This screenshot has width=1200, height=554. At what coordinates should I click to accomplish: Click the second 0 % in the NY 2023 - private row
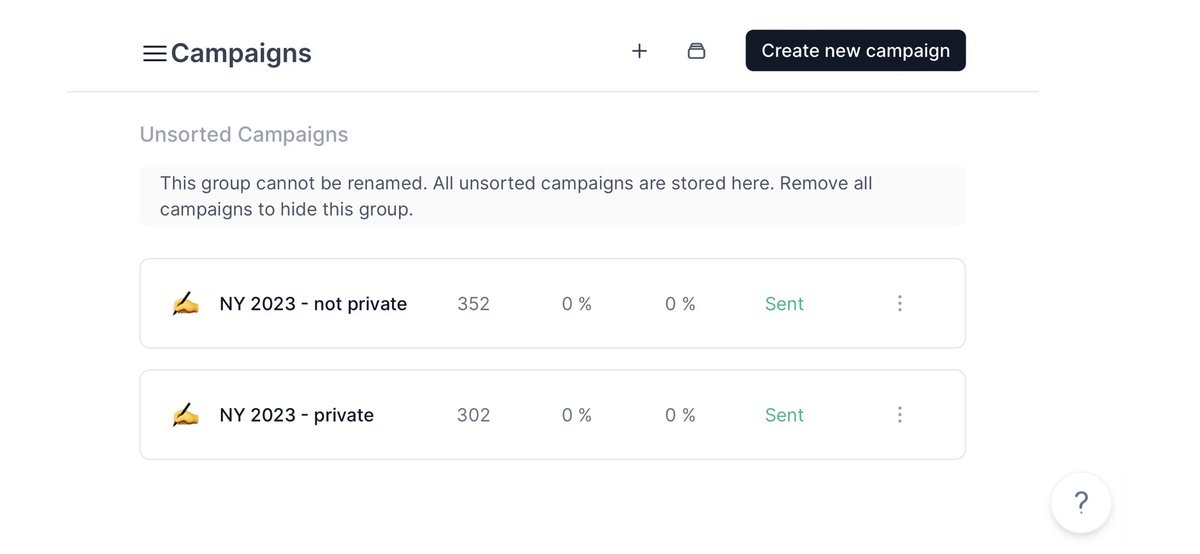tap(680, 415)
